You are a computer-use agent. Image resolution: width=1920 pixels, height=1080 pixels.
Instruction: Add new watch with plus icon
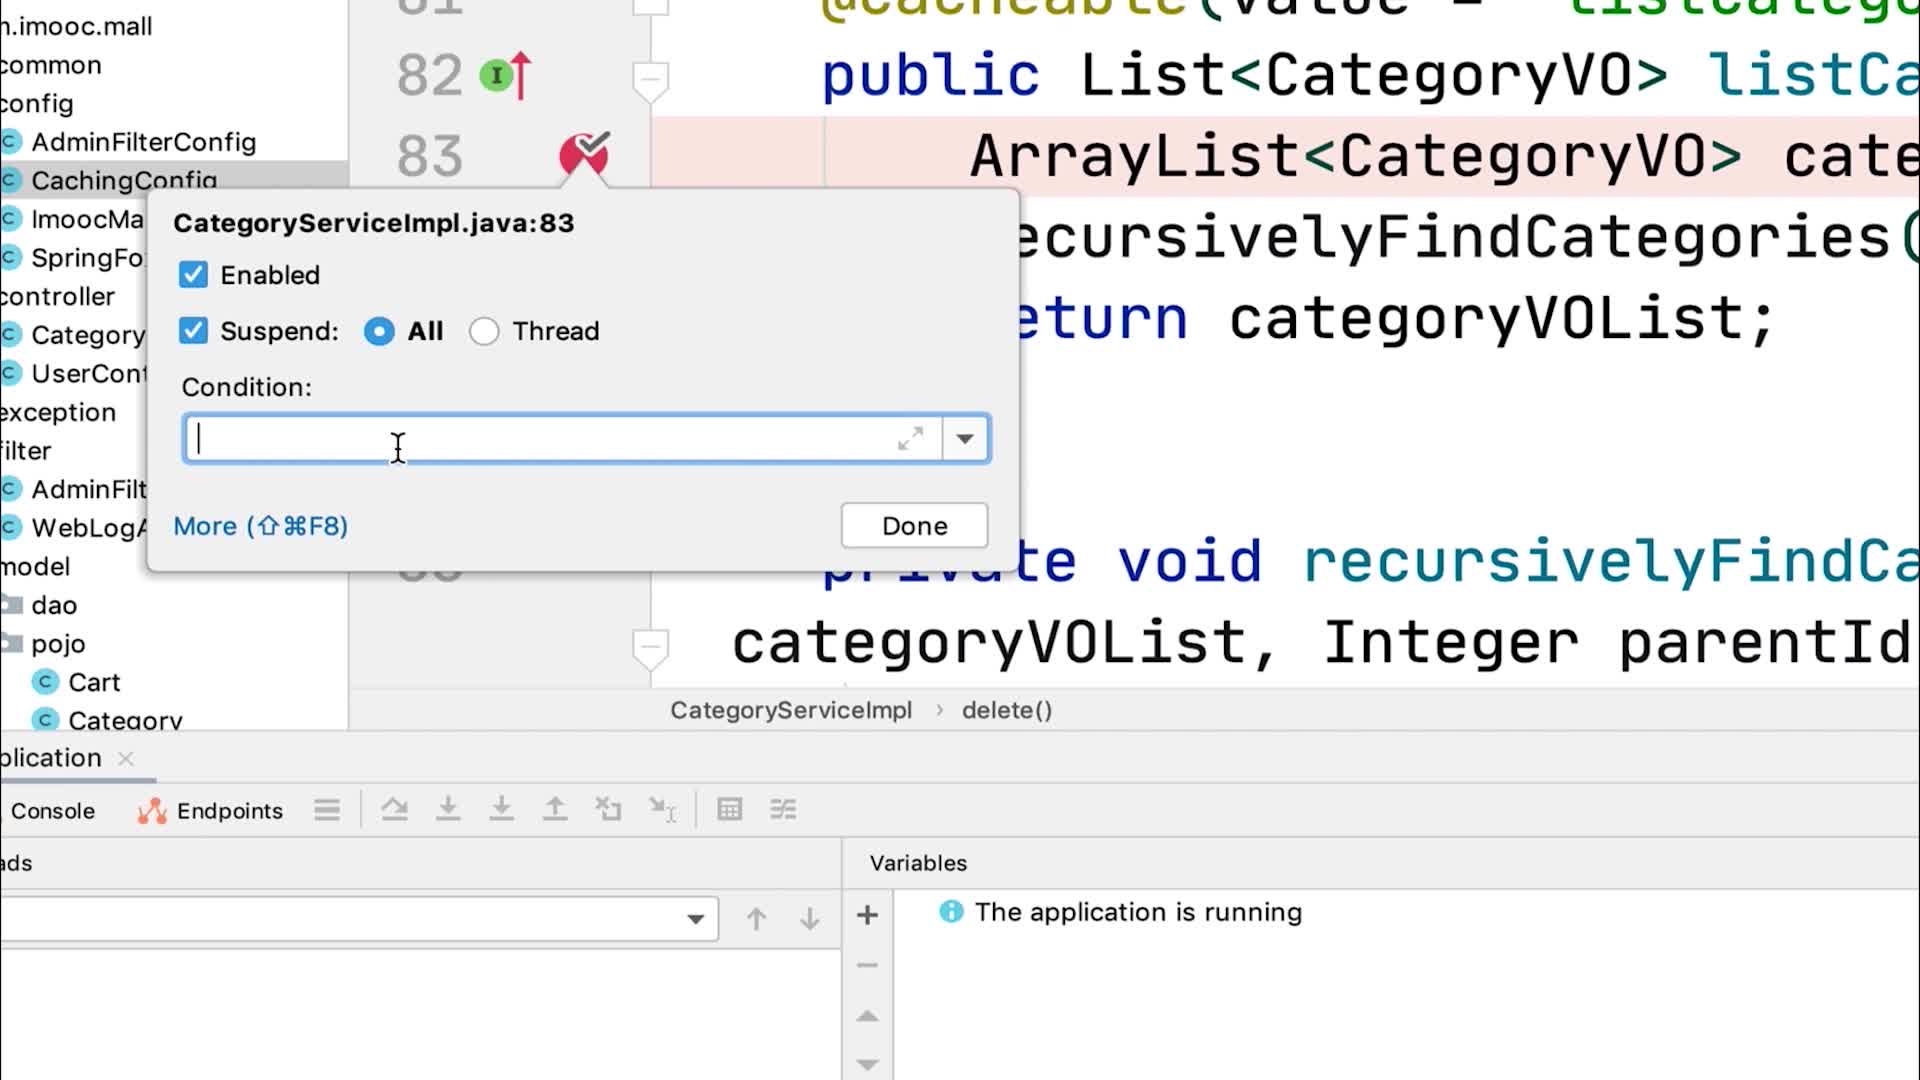pos(867,915)
